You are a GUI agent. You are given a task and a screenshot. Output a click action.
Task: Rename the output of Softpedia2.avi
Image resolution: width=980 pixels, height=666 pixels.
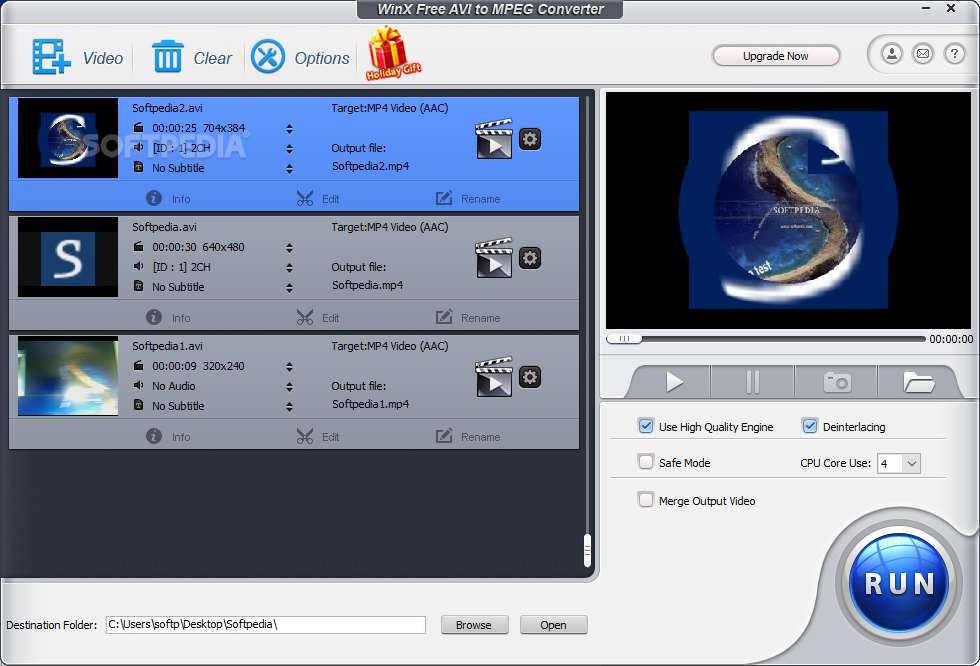tap(468, 199)
